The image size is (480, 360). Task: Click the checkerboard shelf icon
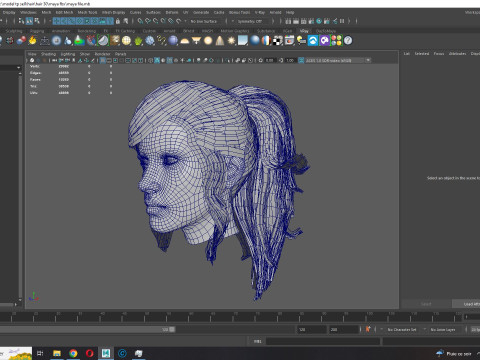(277, 41)
